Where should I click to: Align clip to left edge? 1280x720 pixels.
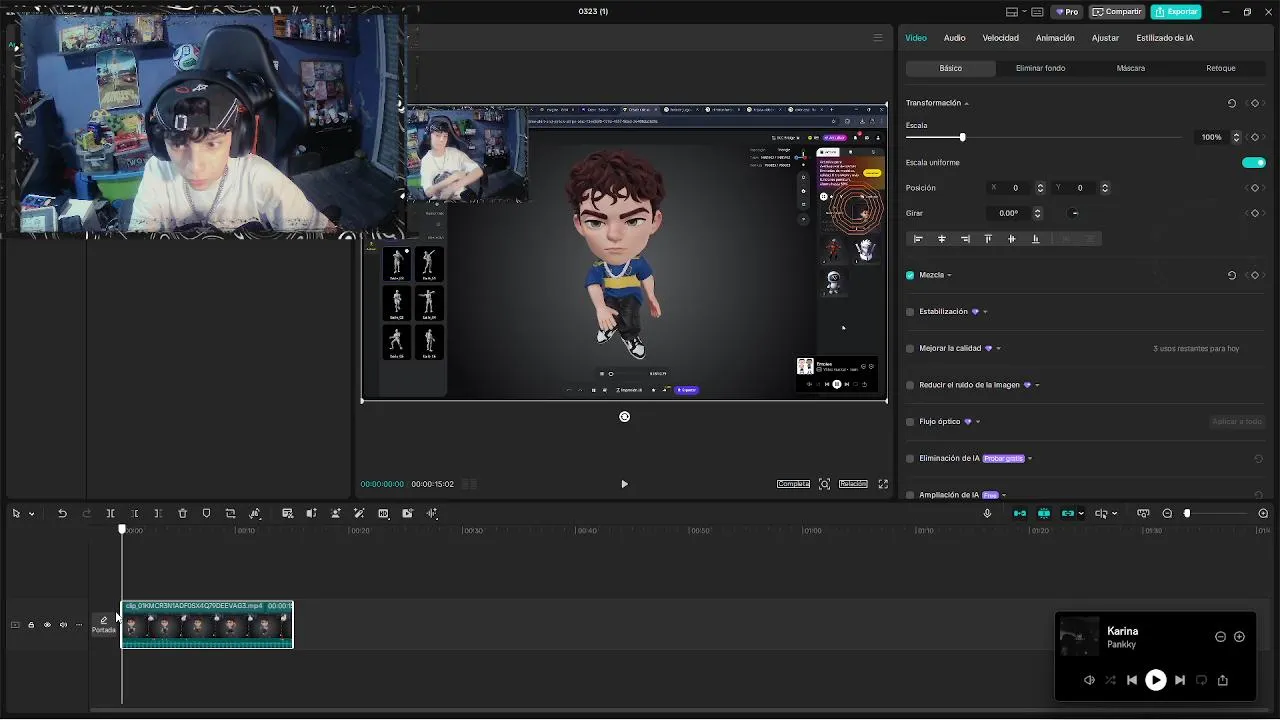tap(918, 239)
